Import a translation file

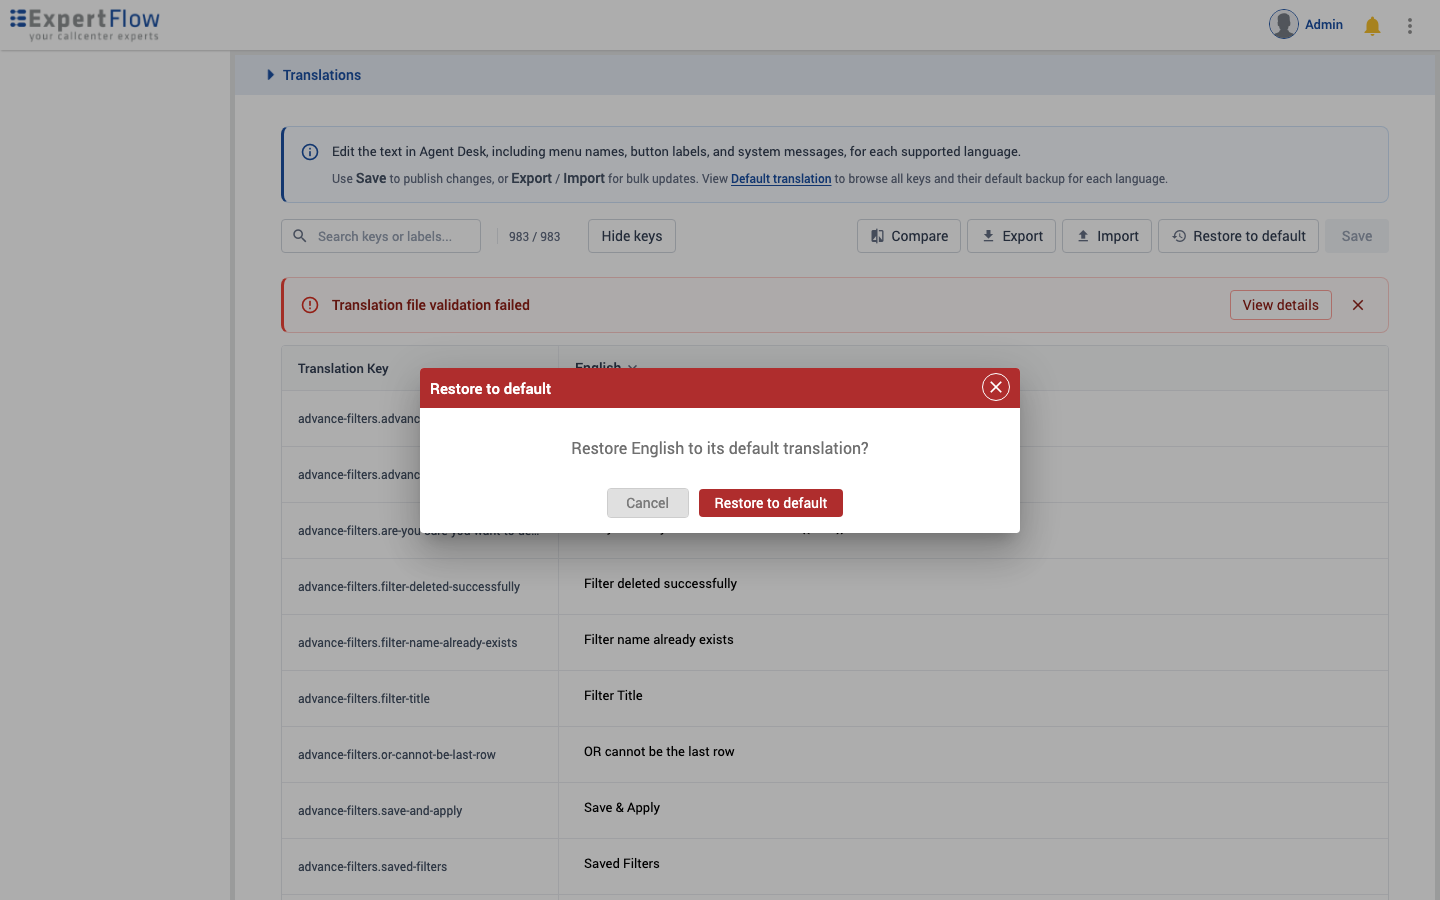[1107, 236]
